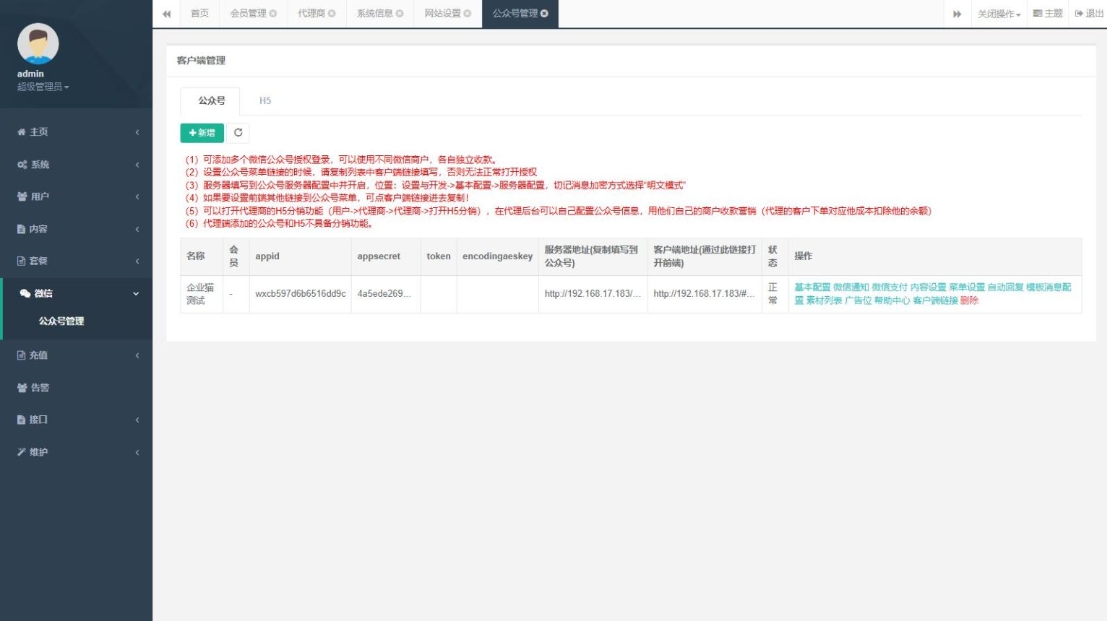Click the refresh icon button
This screenshot has width=1107, height=621.
click(238, 133)
